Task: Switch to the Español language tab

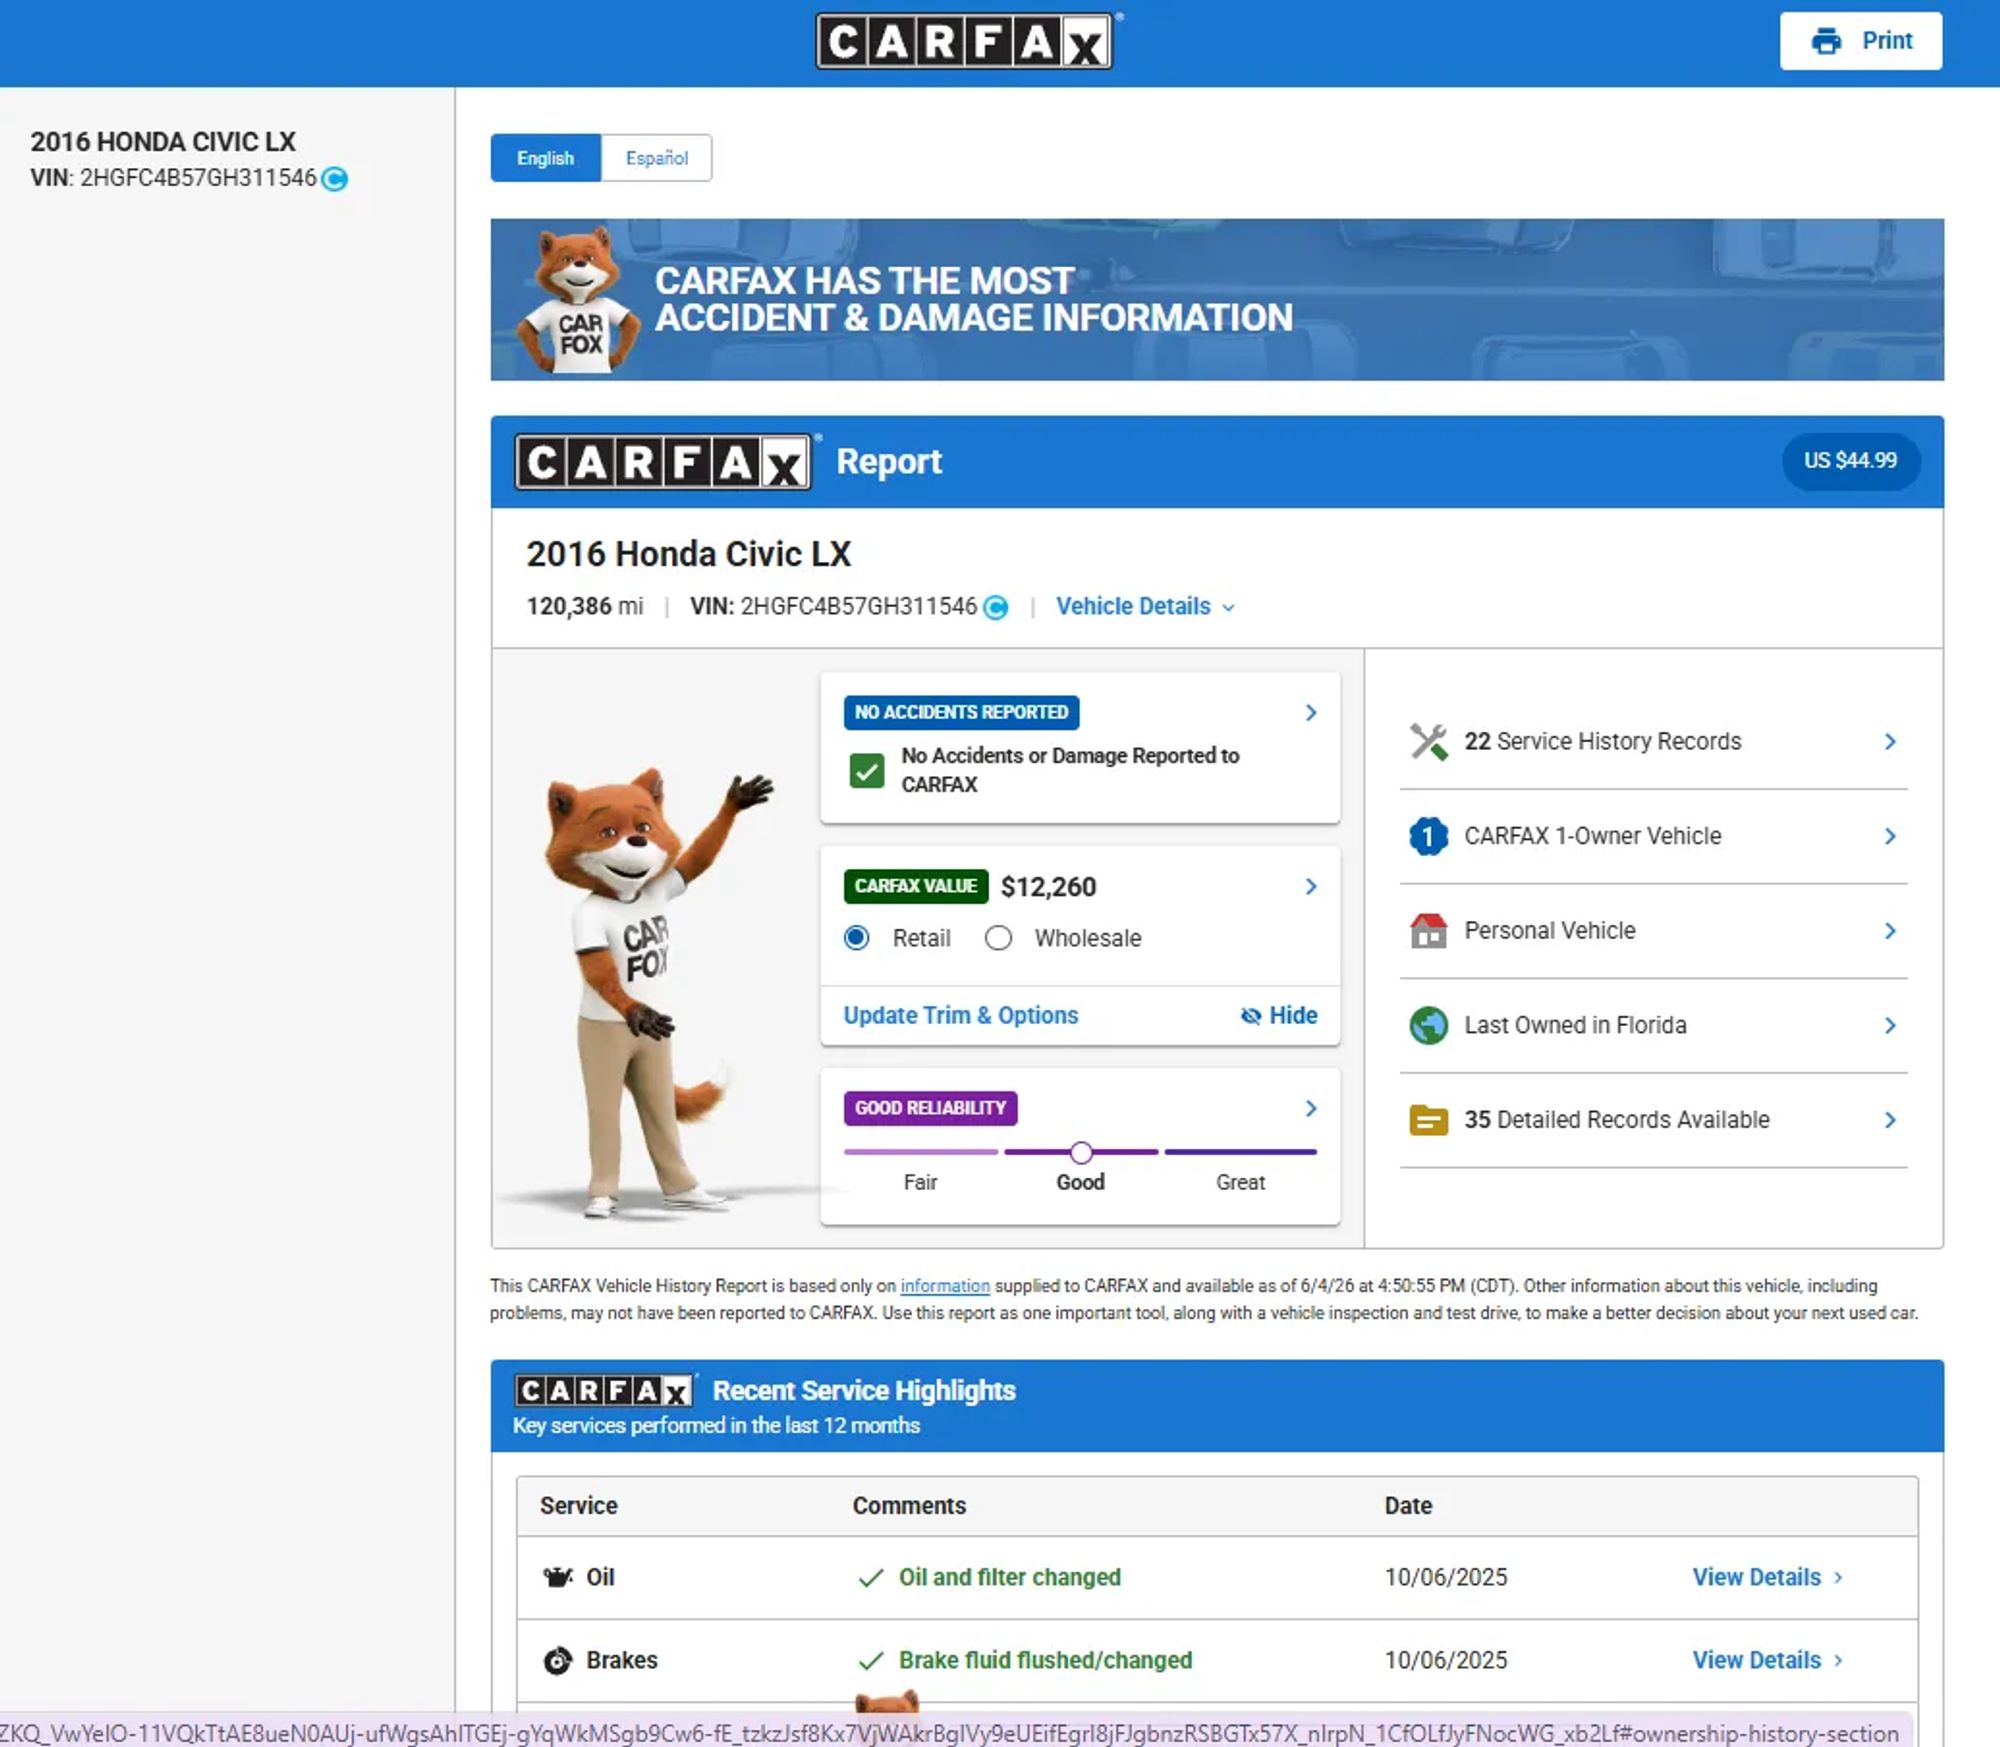Action: 657,158
